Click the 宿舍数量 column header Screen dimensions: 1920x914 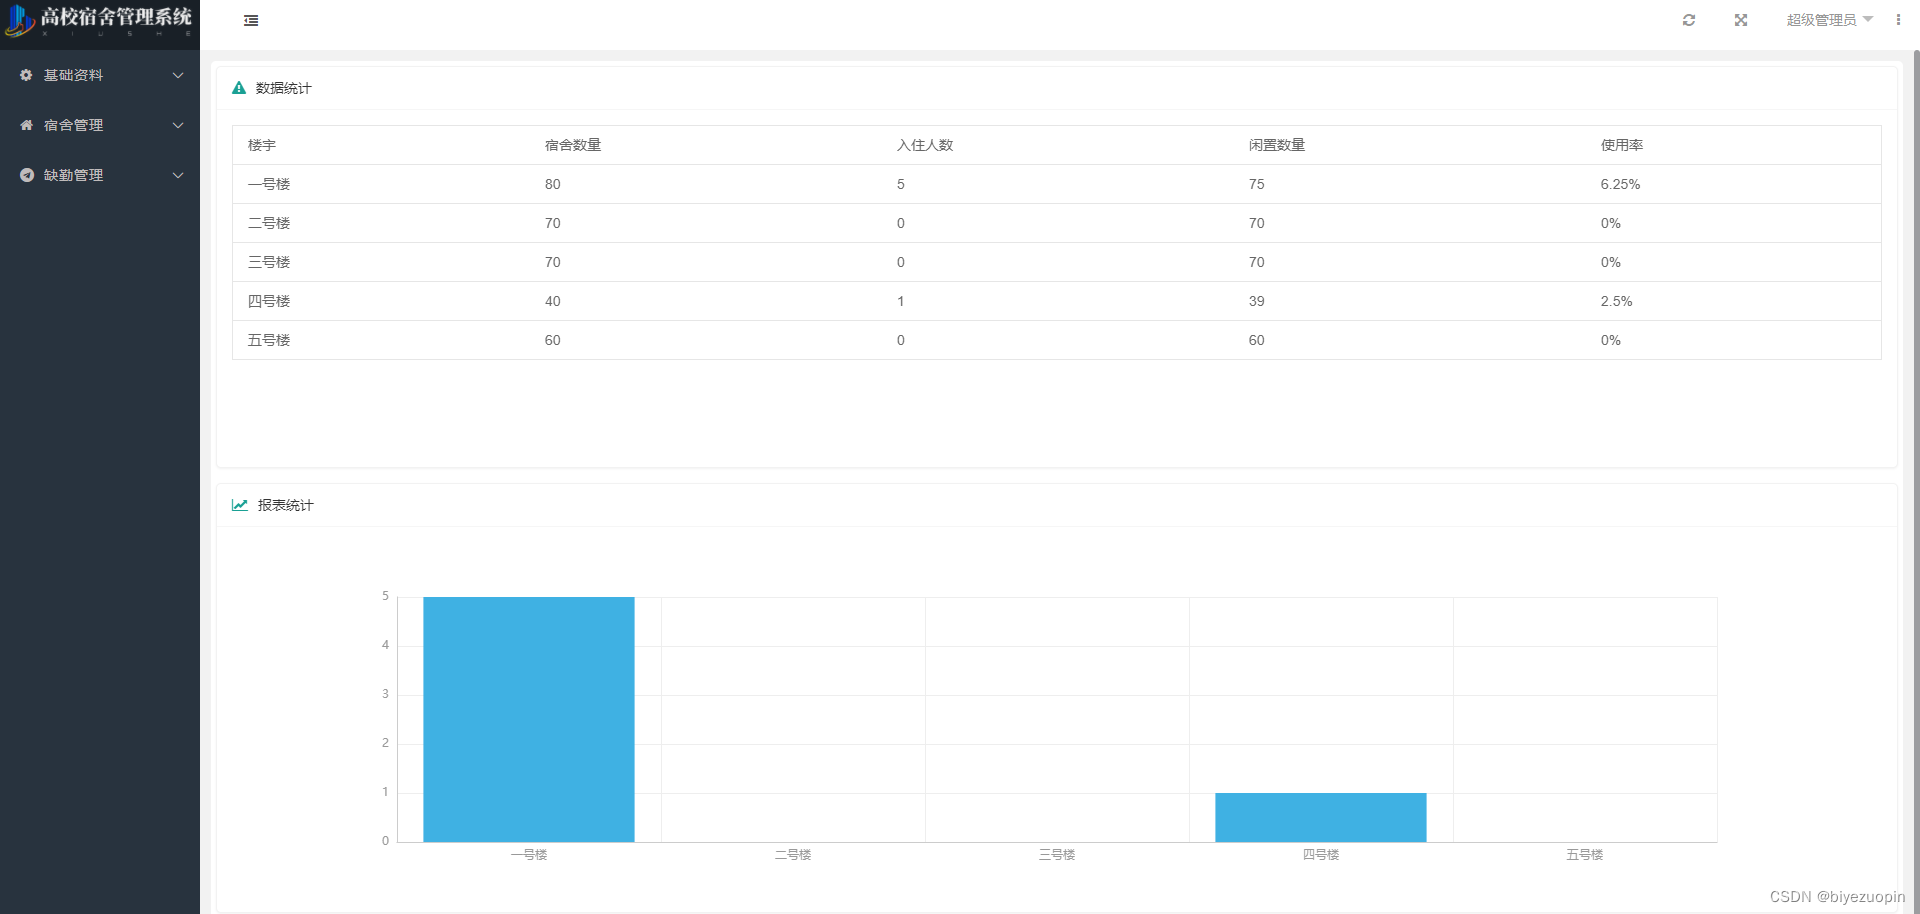tap(573, 145)
